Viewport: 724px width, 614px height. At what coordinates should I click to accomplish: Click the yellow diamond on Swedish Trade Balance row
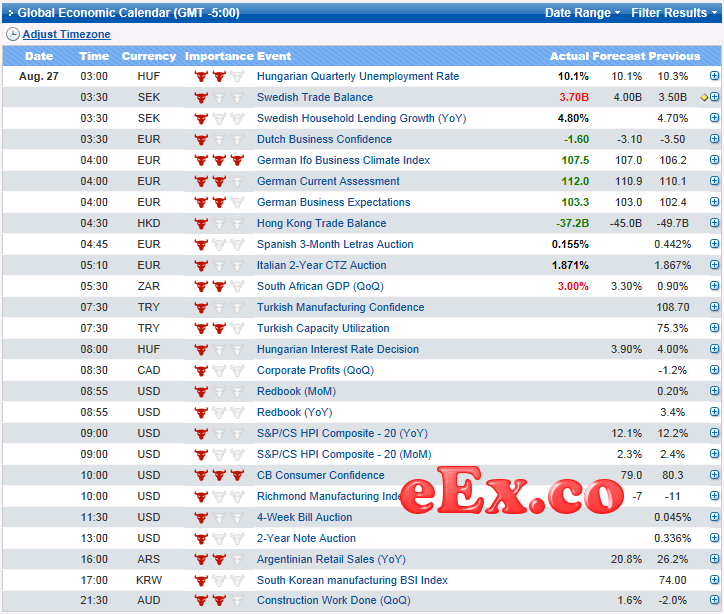704,98
